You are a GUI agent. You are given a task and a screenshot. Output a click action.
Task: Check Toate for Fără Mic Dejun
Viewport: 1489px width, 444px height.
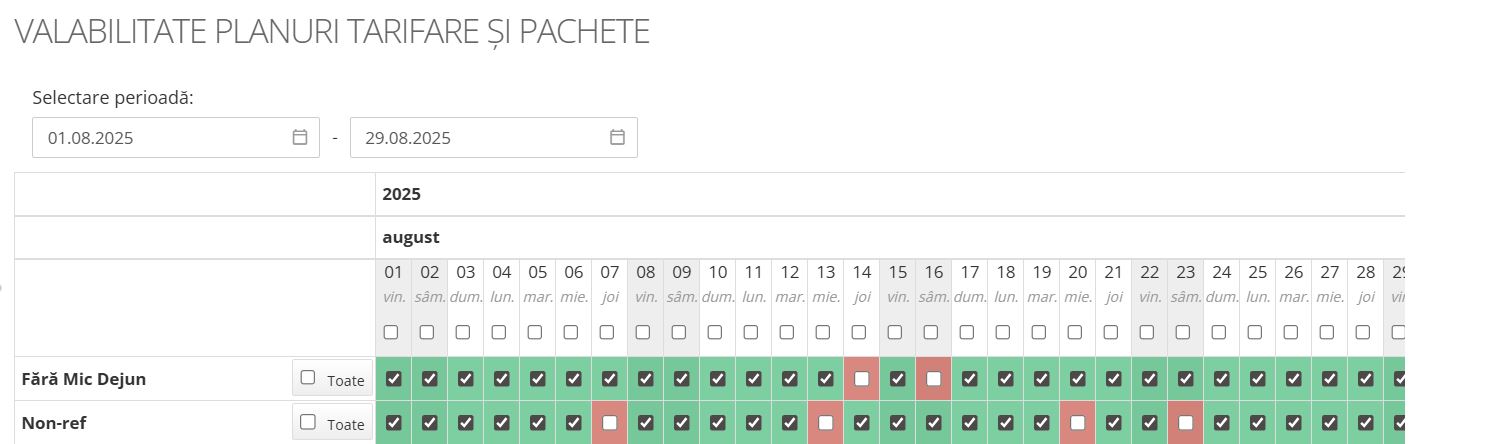[x=308, y=378]
